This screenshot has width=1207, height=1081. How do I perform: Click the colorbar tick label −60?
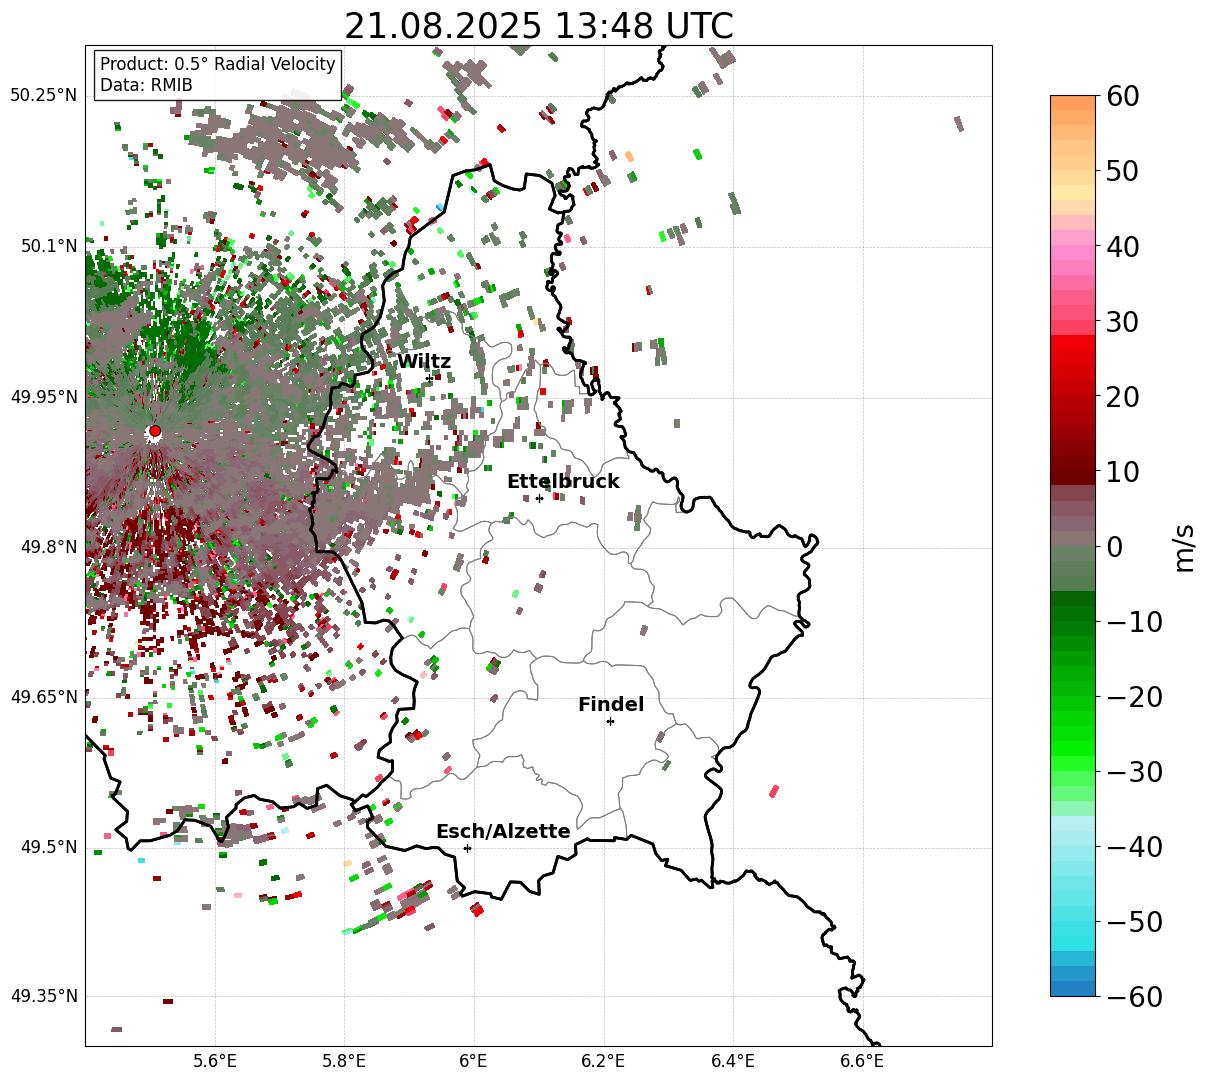point(1134,997)
